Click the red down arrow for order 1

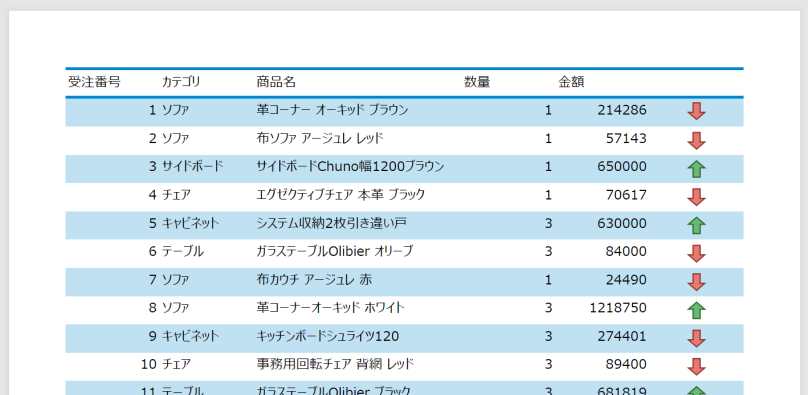[696, 111]
